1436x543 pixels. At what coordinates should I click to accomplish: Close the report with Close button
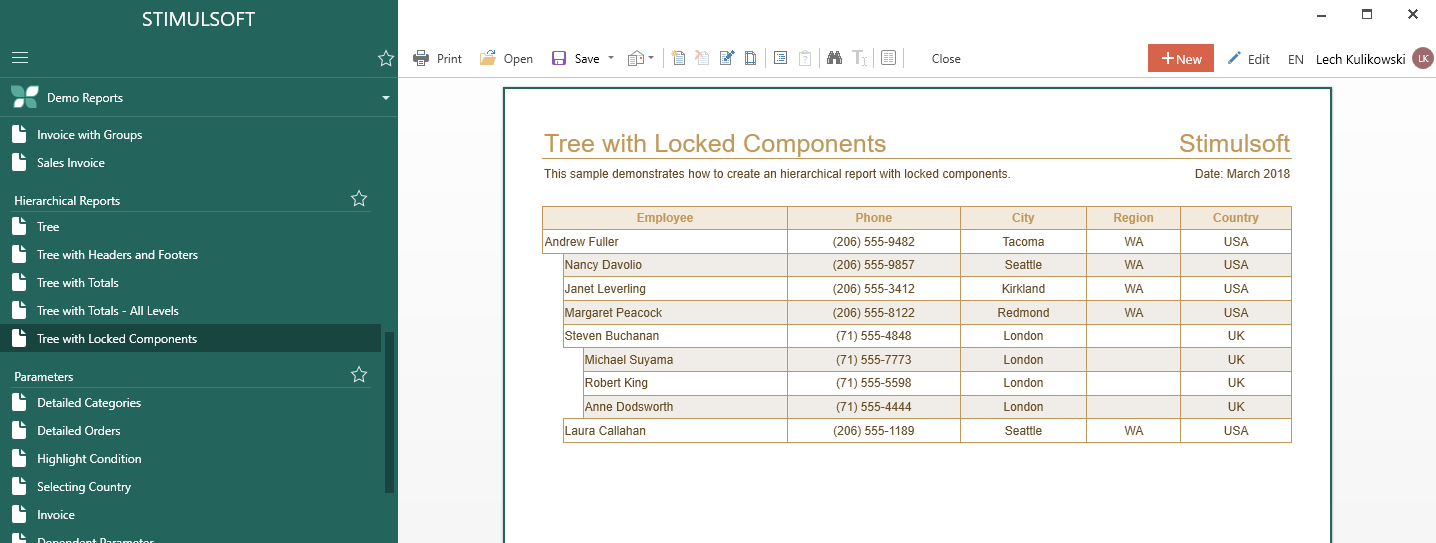pos(946,59)
